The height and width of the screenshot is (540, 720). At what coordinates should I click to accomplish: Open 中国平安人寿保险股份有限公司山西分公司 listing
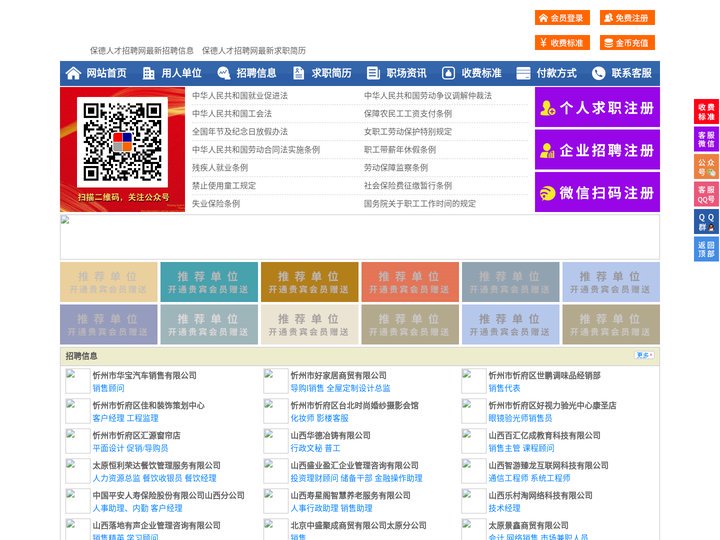coord(169,495)
